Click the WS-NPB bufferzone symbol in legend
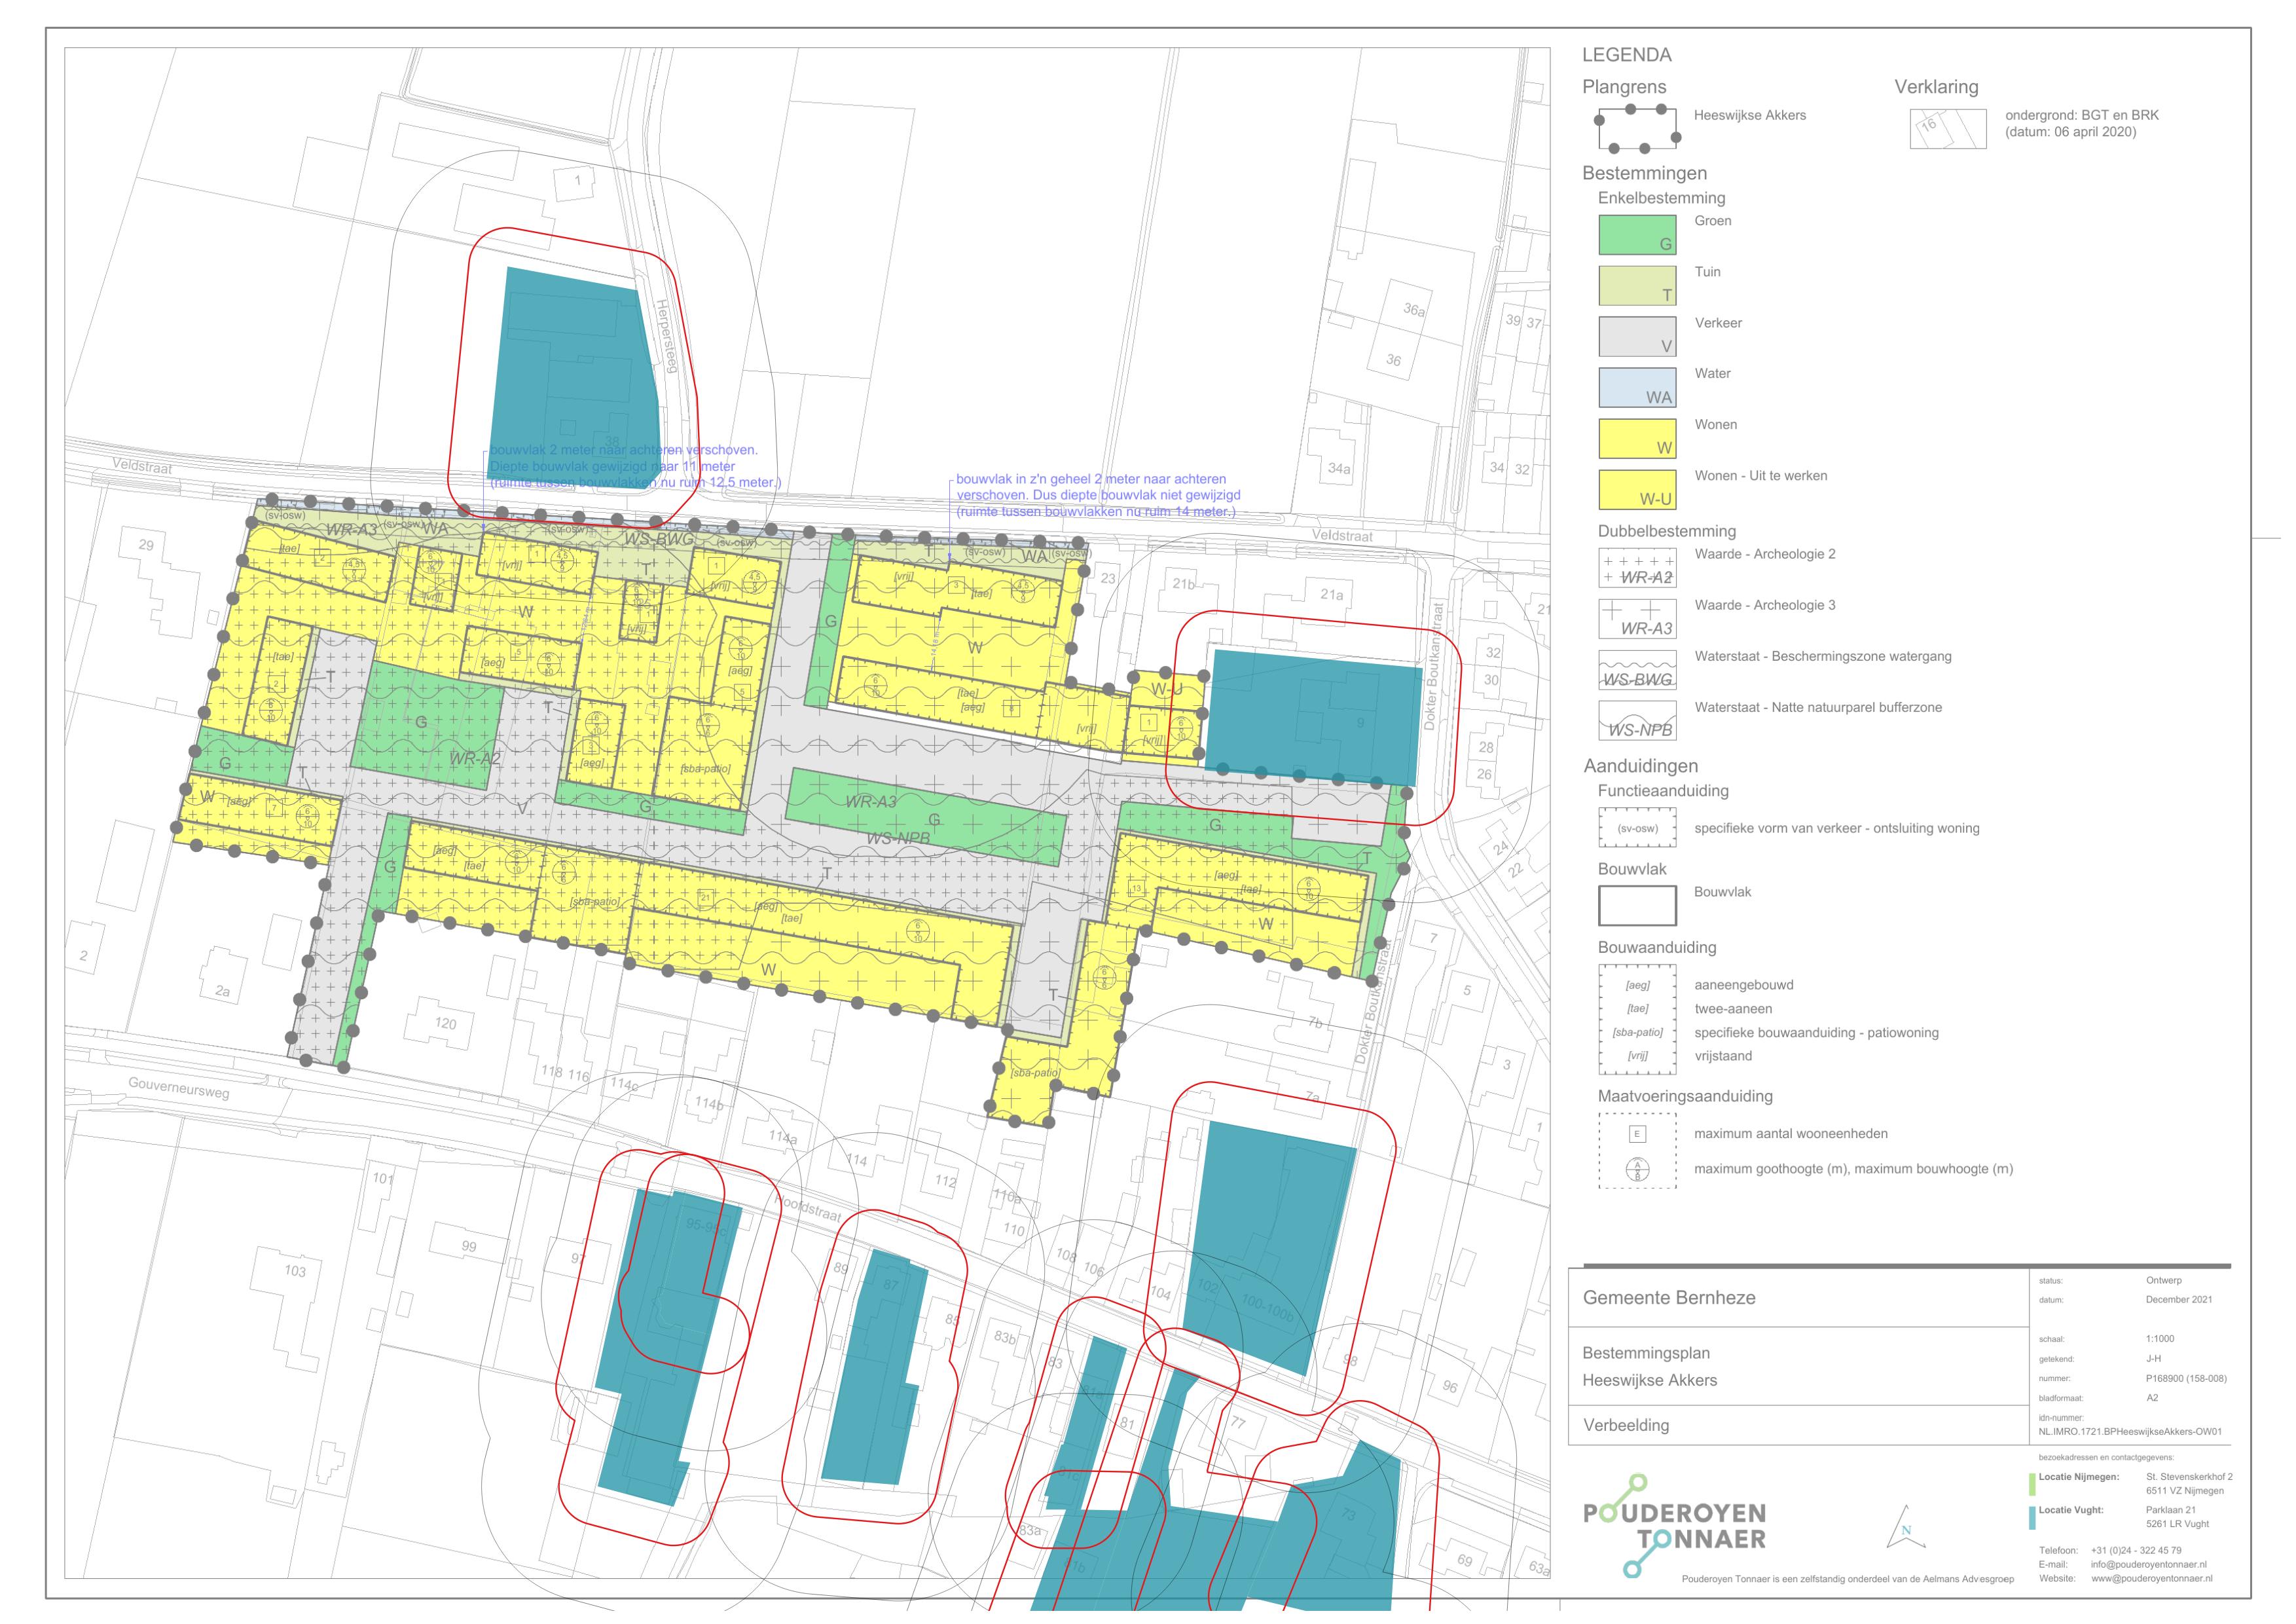The width and height of the screenshot is (2296, 1624). (1637, 721)
